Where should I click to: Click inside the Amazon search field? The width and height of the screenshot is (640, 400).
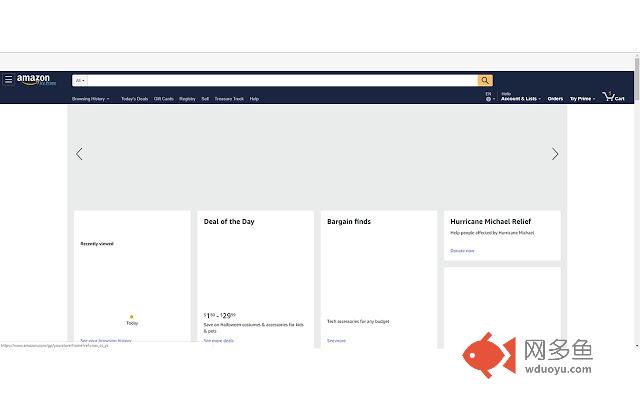point(282,80)
